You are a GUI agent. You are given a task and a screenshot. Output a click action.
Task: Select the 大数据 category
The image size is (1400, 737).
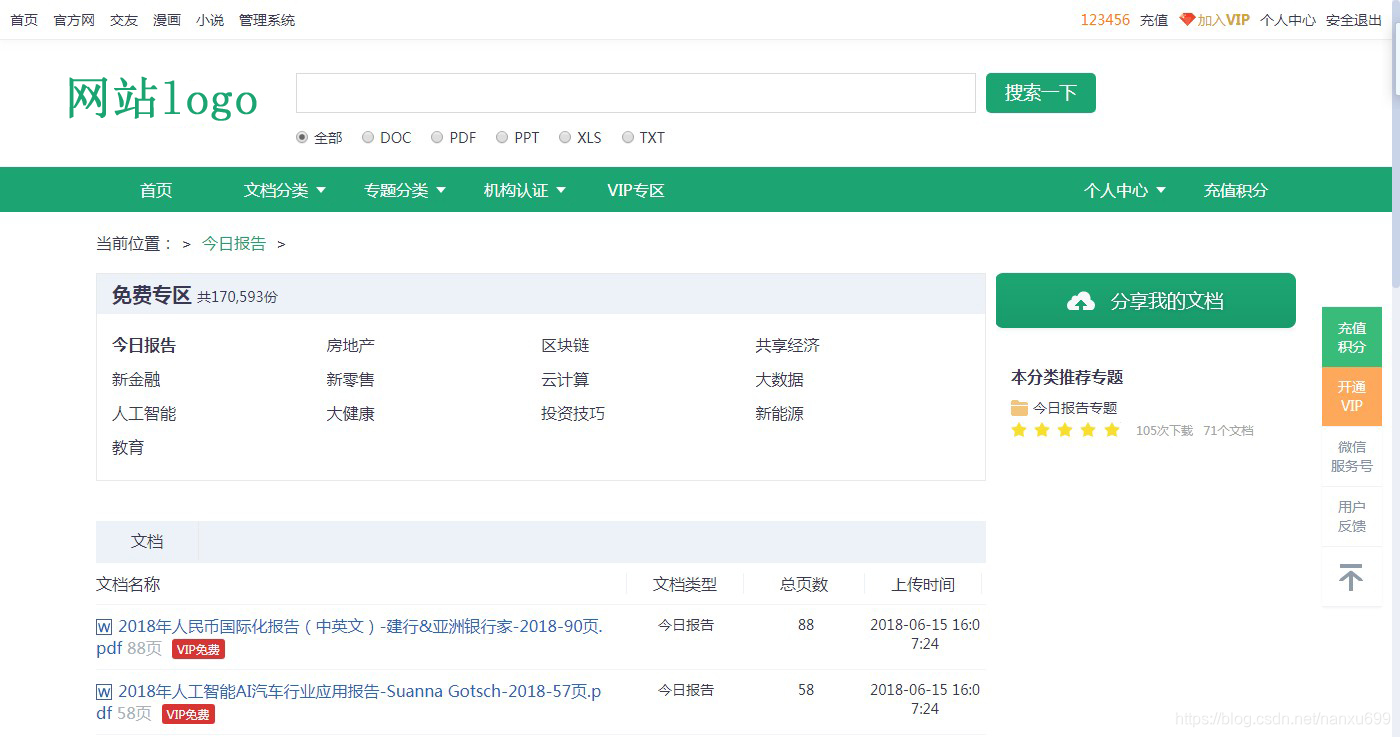(x=779, y=379)
